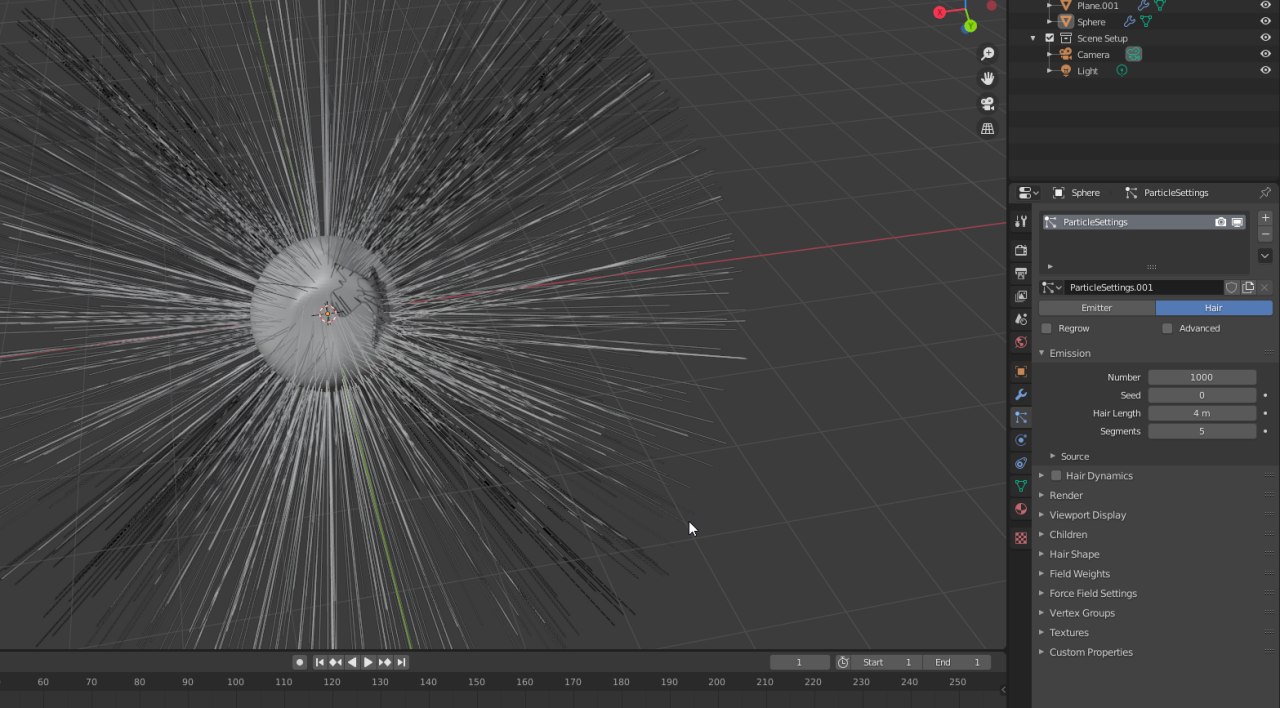Click the pin icon in properties header
Viewport: 1280px width, 708px height.
(1265, 193)
